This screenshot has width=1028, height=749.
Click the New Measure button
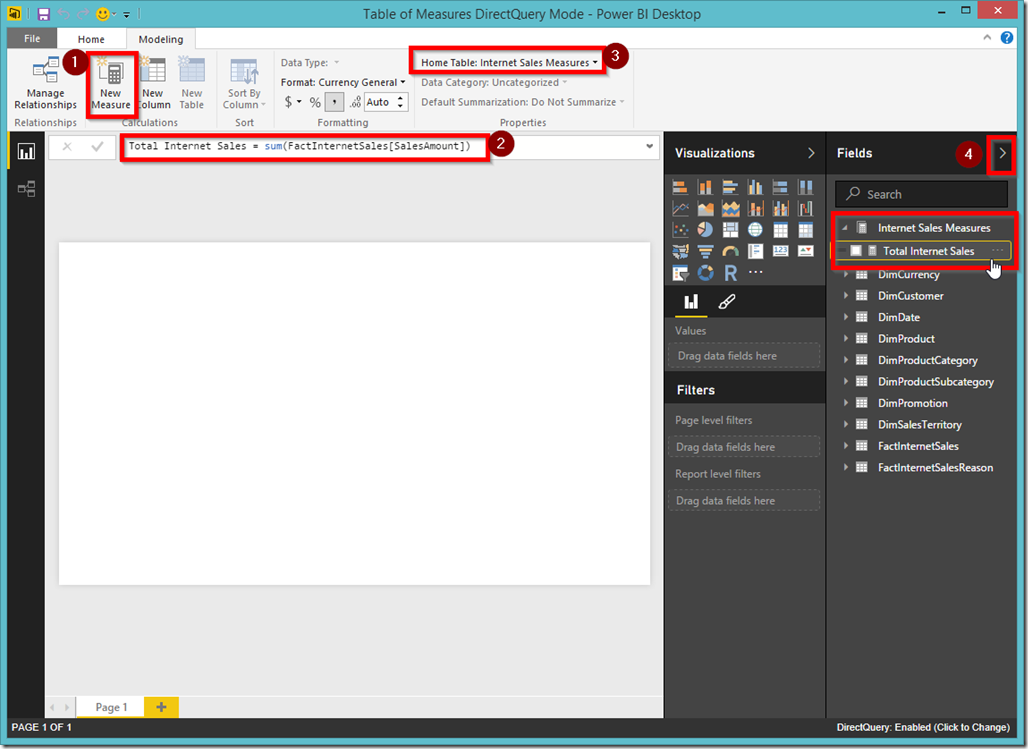click(111, 83)
